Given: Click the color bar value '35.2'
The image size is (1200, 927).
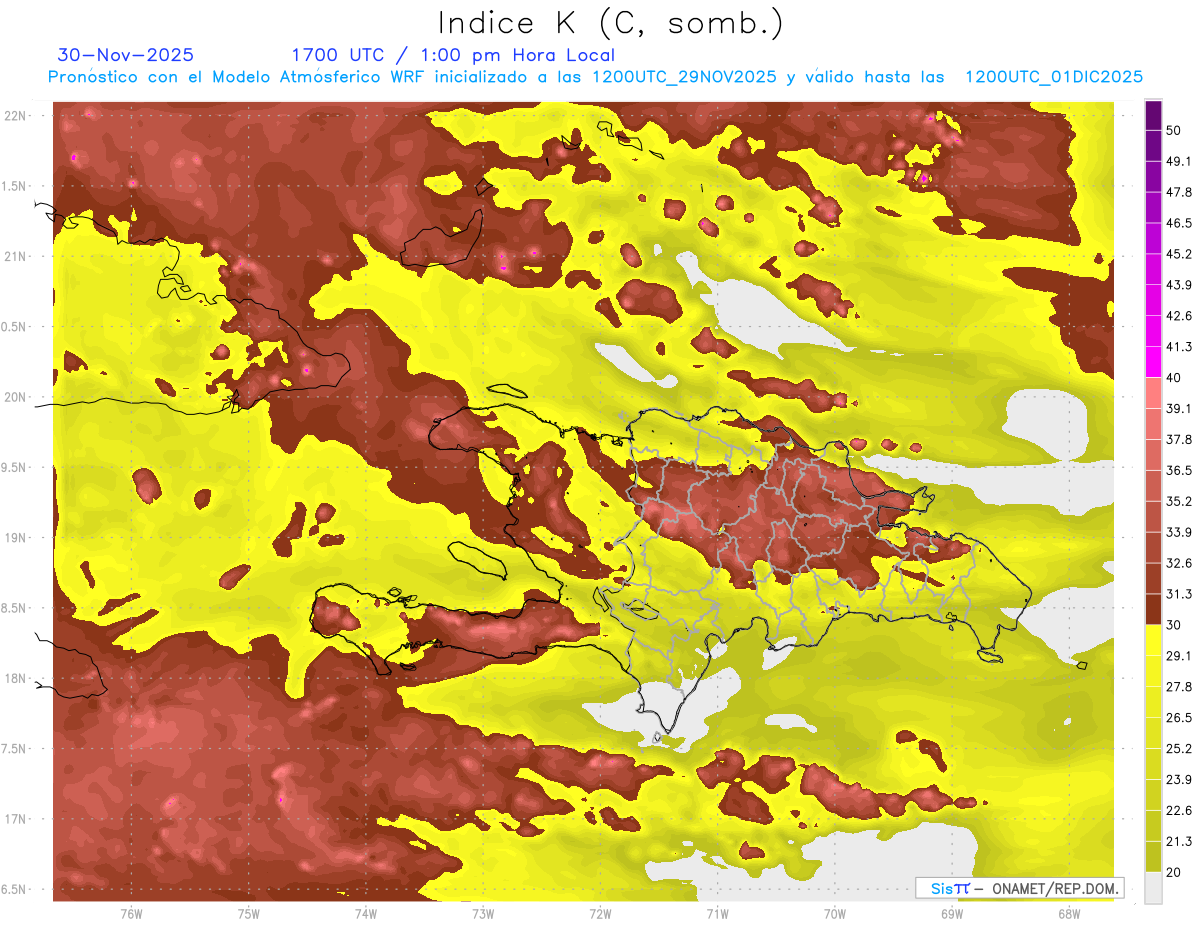Looking at the screenshot, I should (1178, 501).
